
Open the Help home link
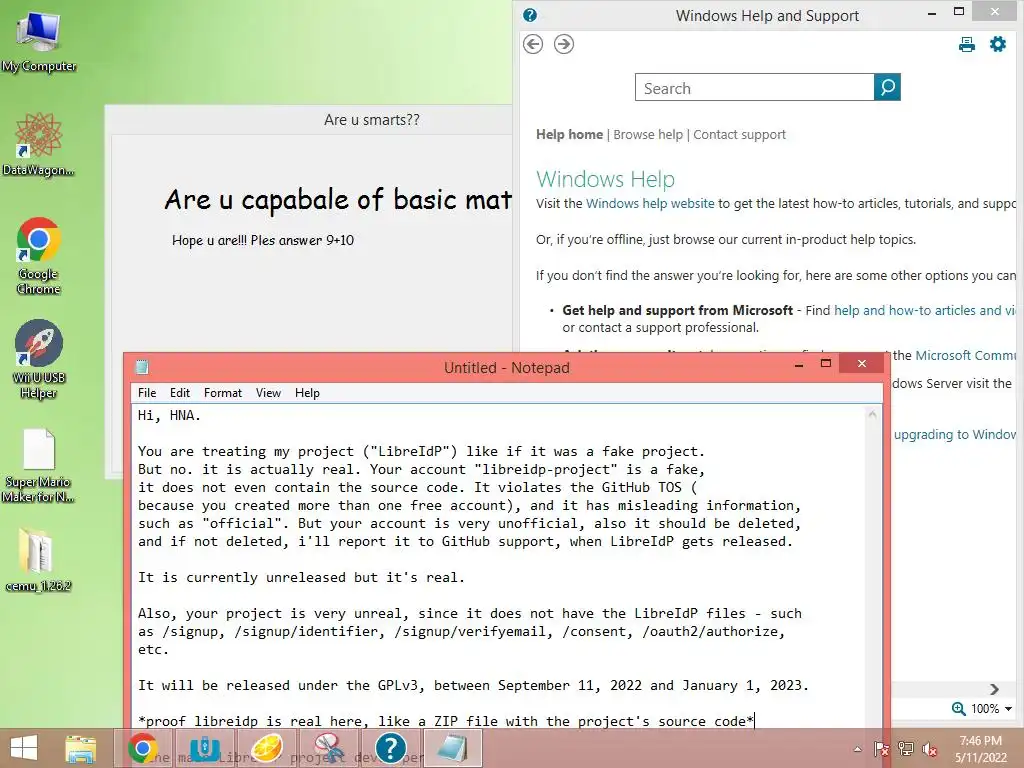point(569,135)
